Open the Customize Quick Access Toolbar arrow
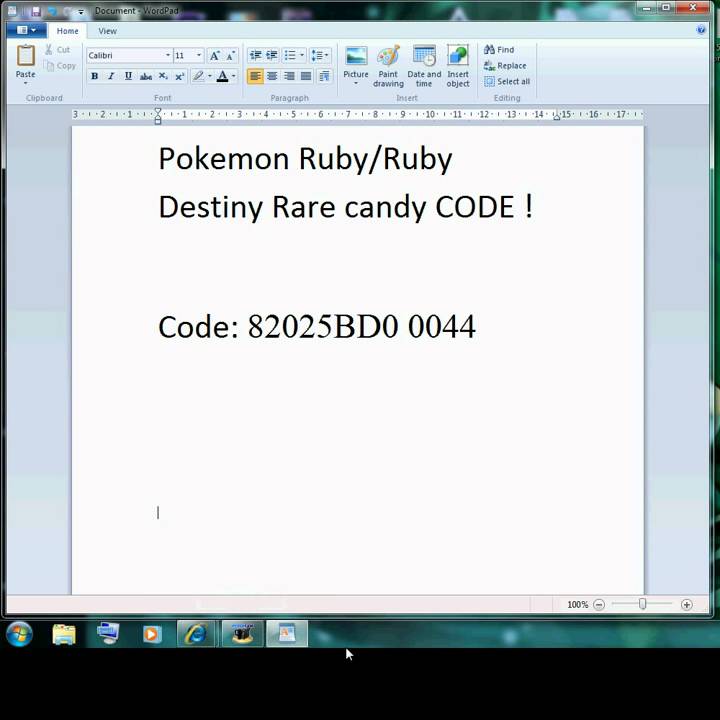 (81, 12)
